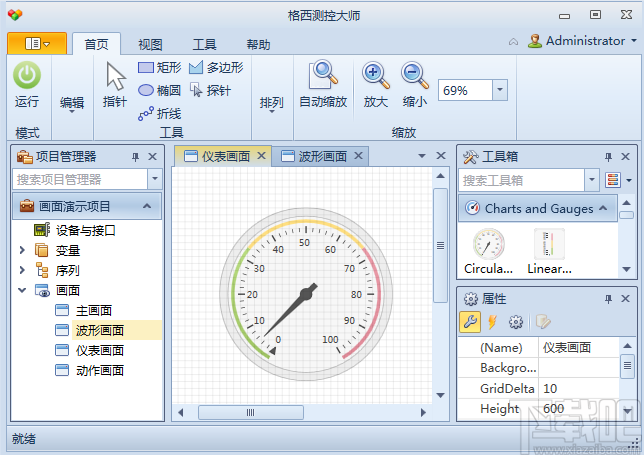Open the 排列 dropdown group
644x455 pixels.
tap(271, 104)
